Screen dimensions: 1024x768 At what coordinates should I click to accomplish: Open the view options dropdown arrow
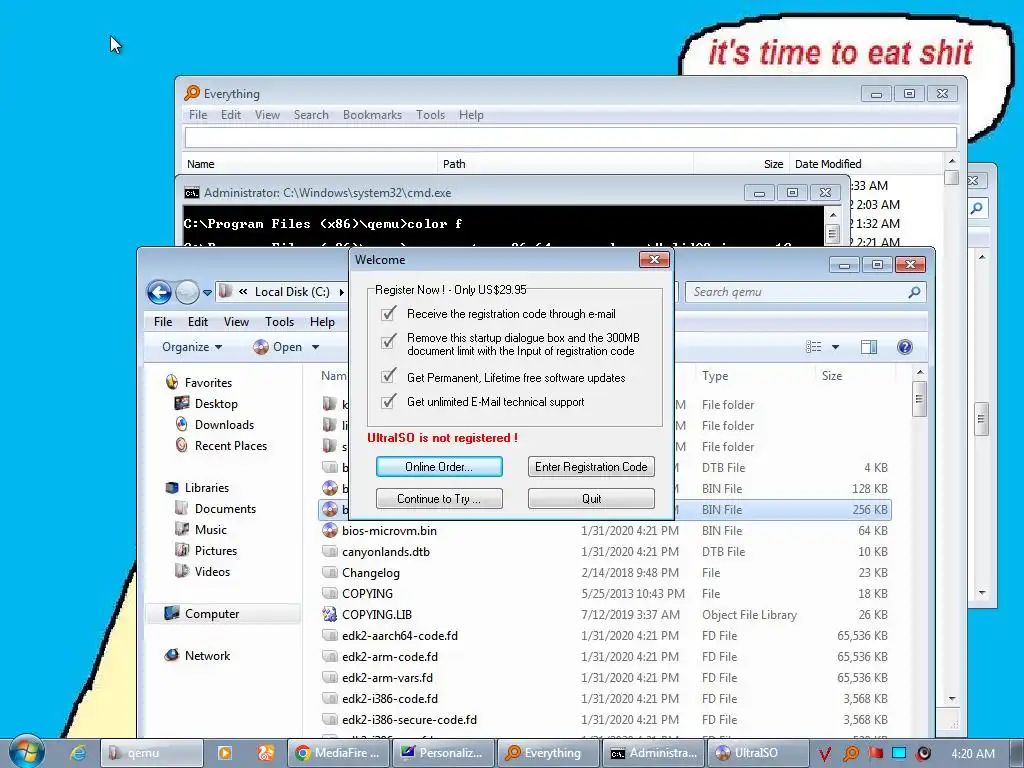835,347
